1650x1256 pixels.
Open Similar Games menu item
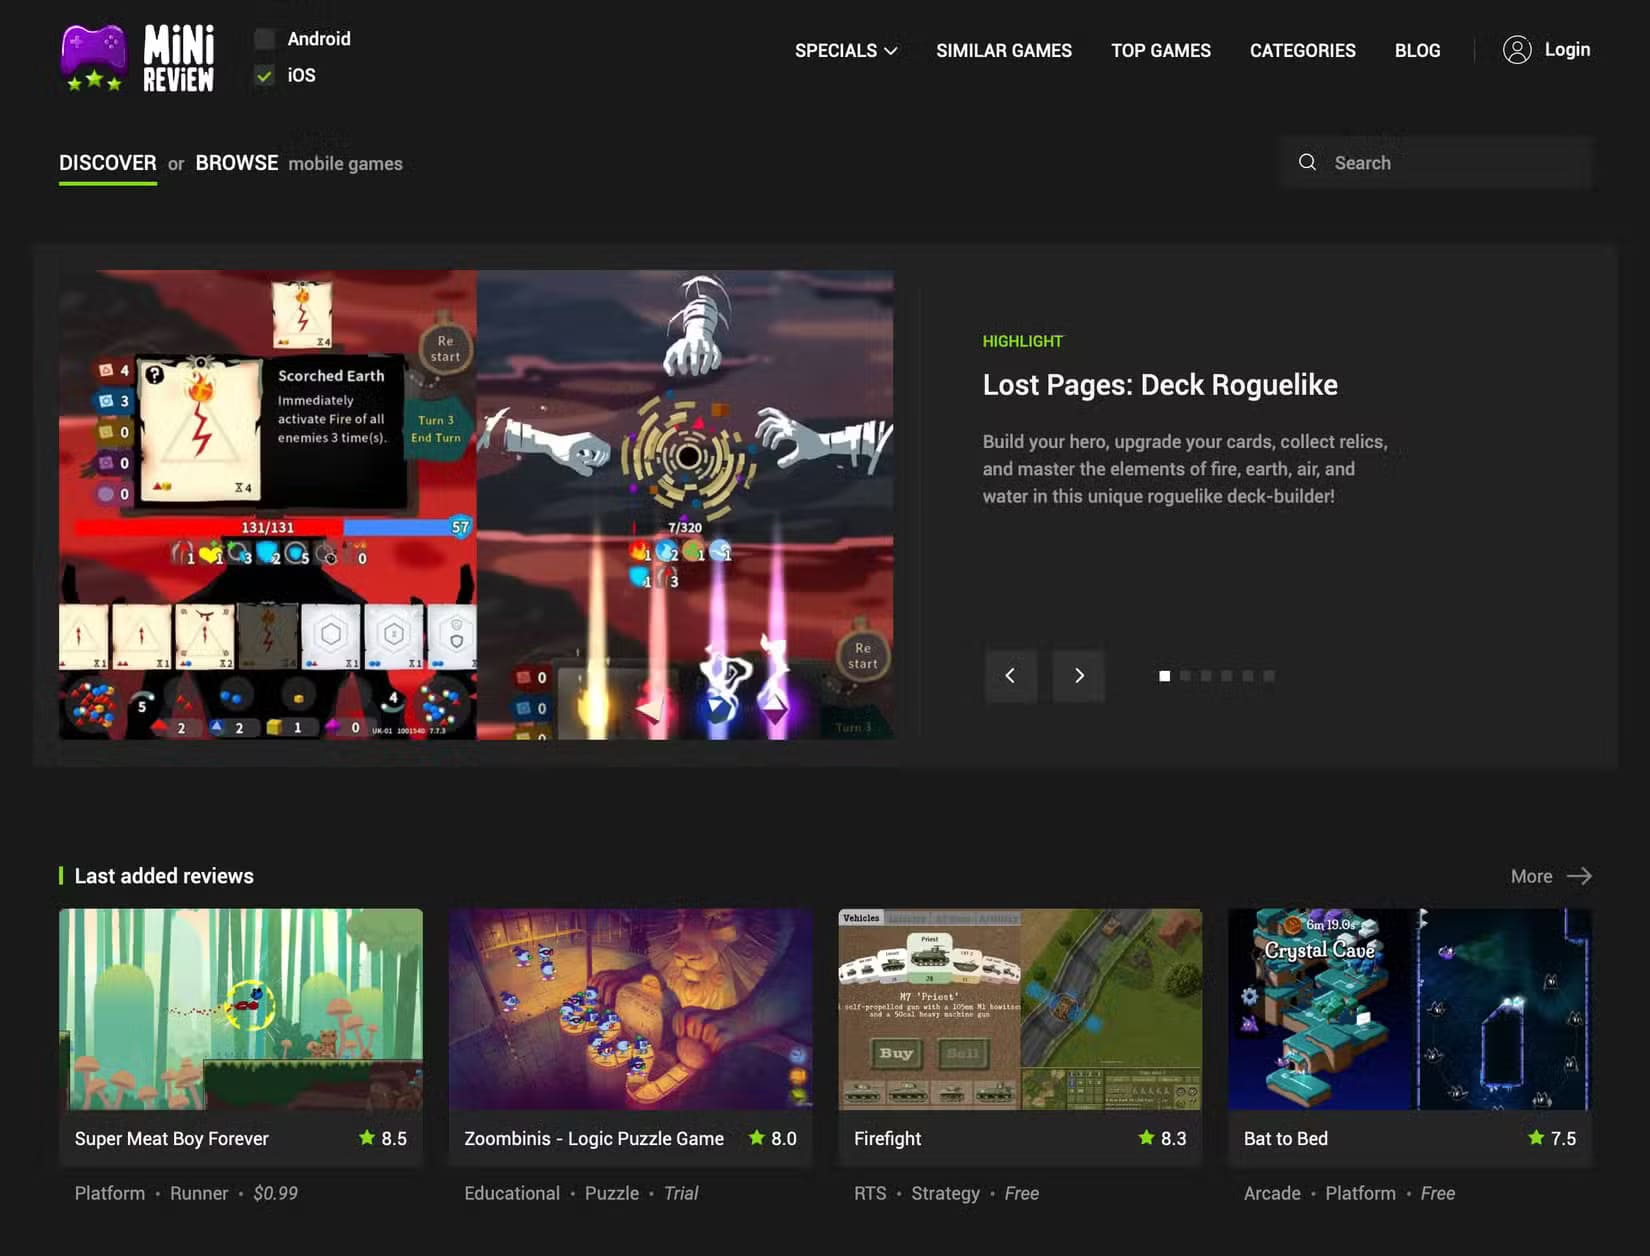click(x=1003, y=50)
